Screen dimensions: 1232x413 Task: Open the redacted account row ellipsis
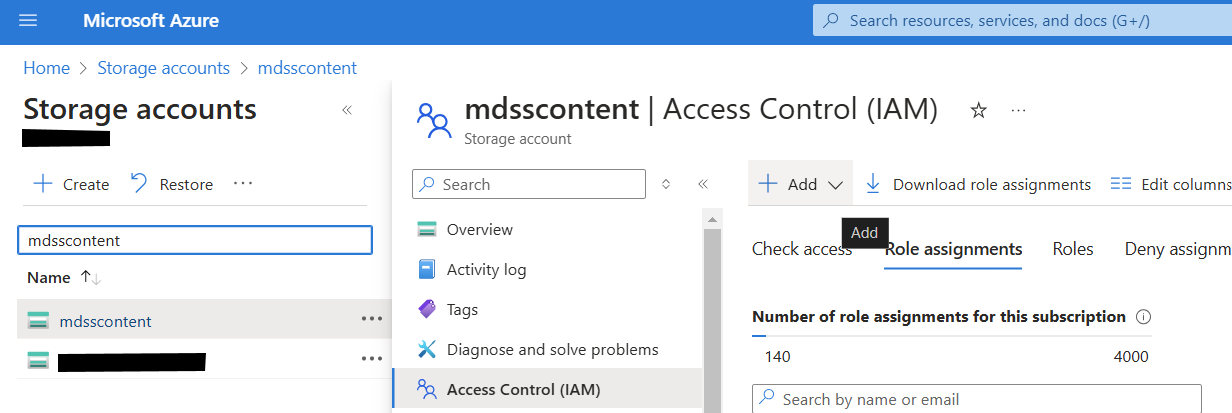tap(372, 358)
